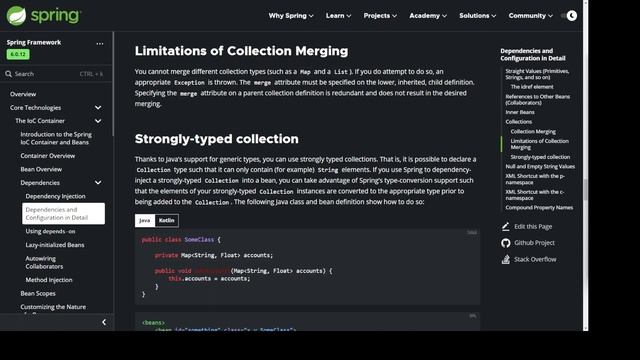640x360 pixels.
Task: Click the search magnifier icon
Action: coord(9,74)
